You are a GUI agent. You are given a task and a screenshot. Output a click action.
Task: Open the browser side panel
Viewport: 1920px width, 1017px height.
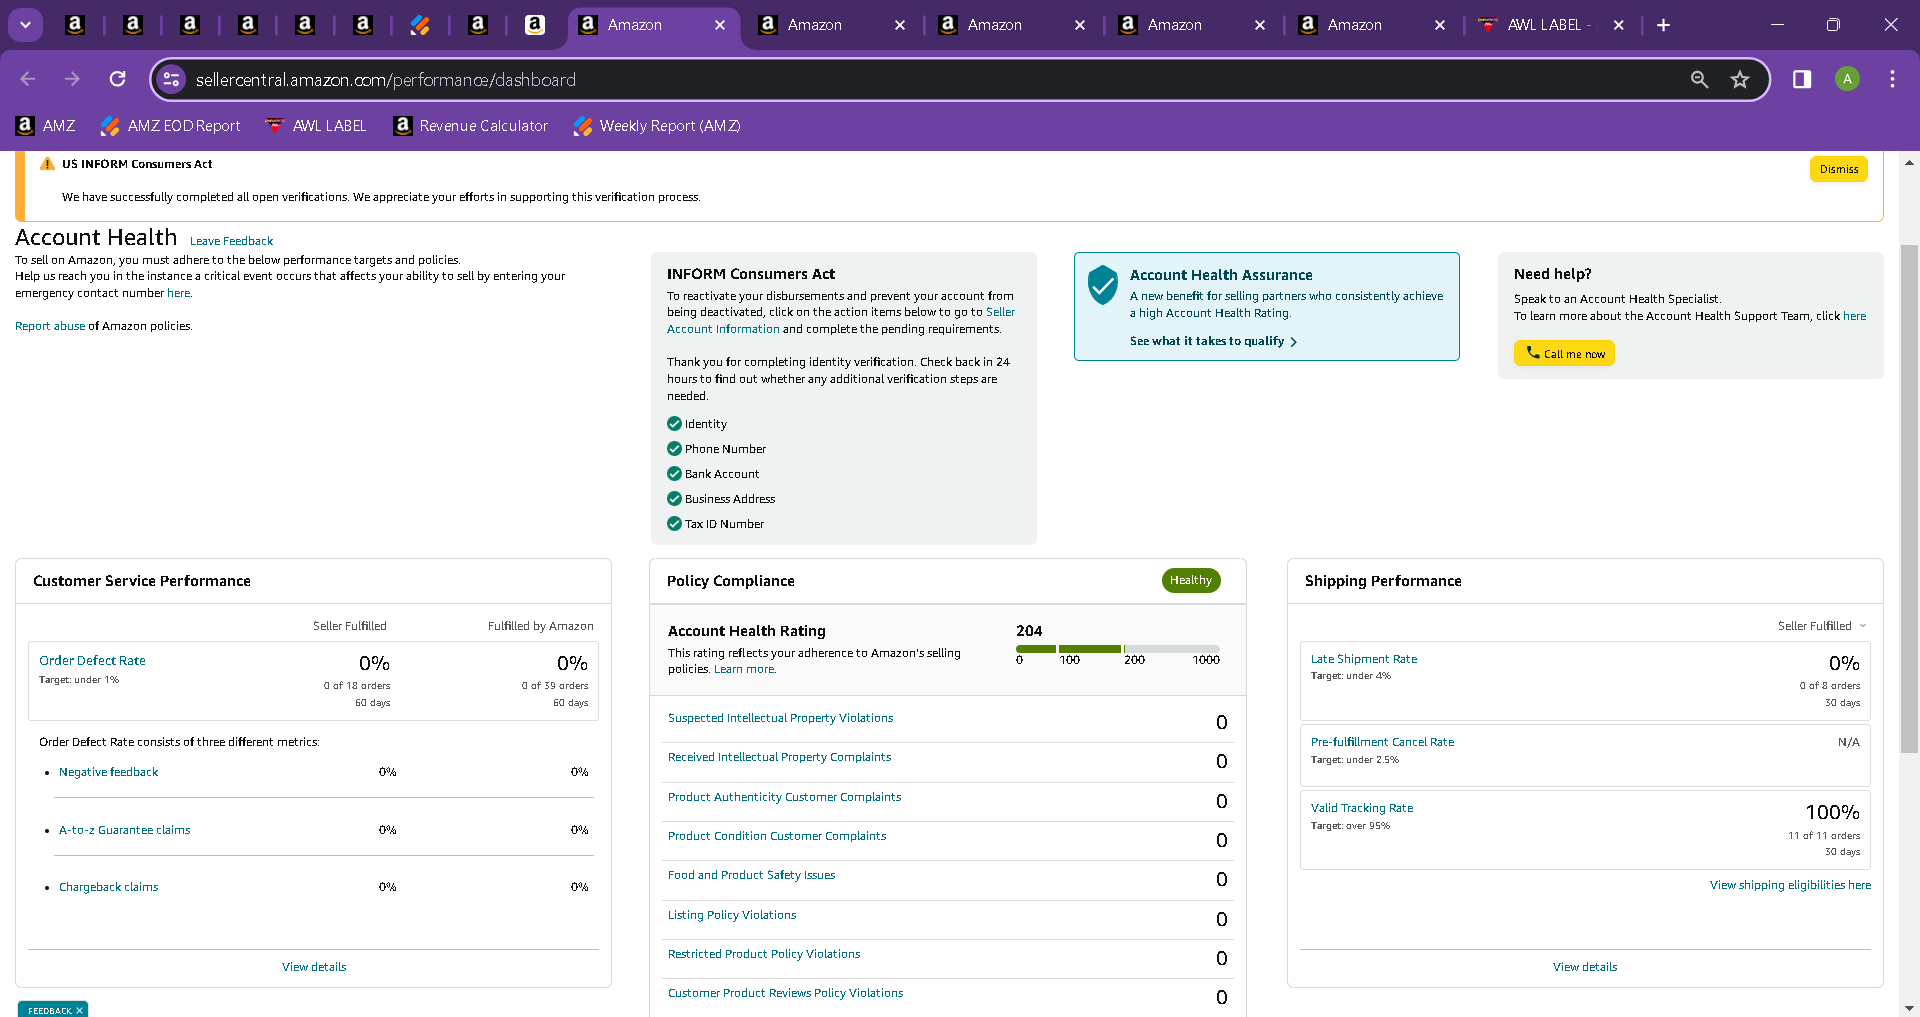point(1802,79)
